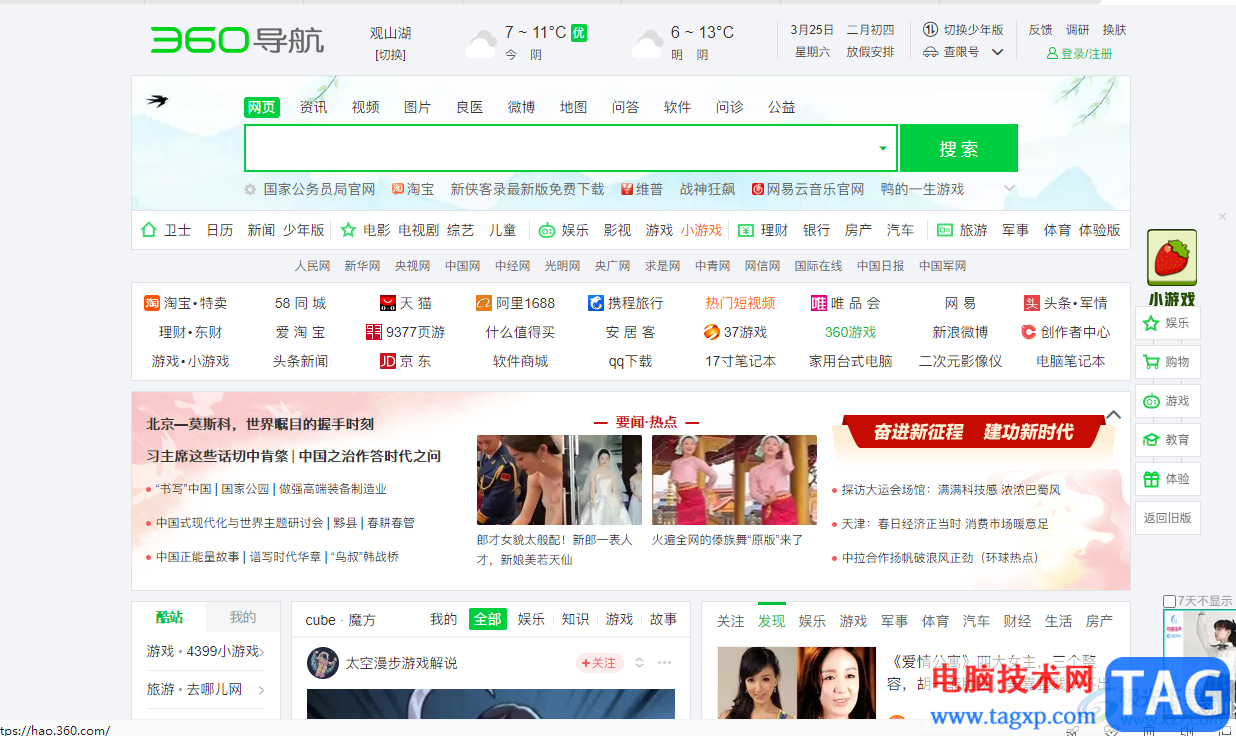Open the more options dots on feed post
This screenshot has height=736, width=1236.
point(665,663)
